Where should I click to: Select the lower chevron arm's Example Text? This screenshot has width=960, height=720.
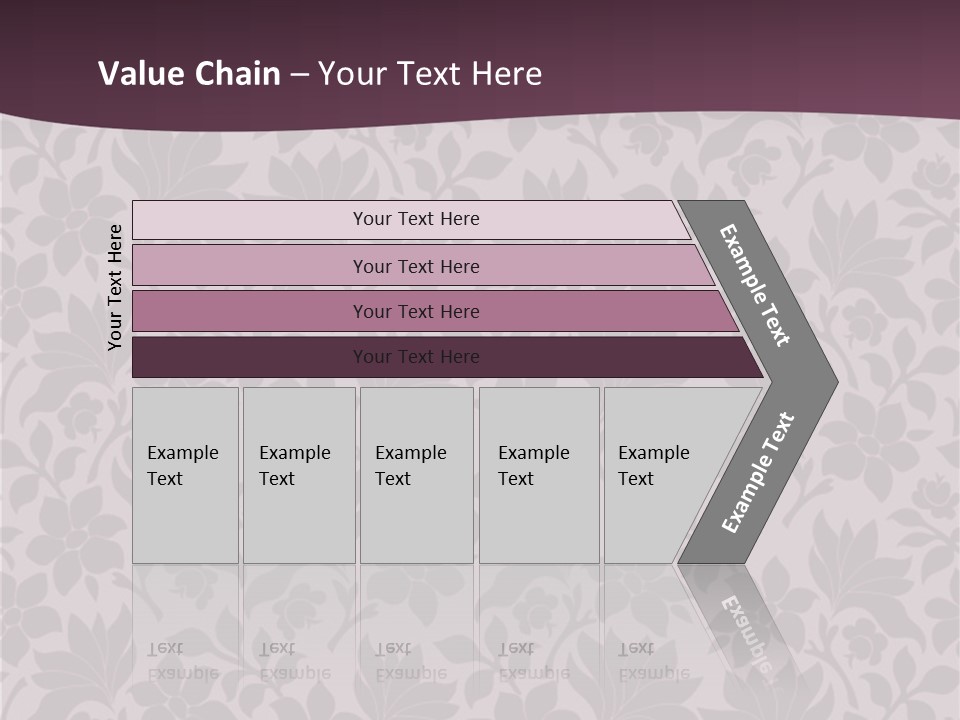coord(758,473)
